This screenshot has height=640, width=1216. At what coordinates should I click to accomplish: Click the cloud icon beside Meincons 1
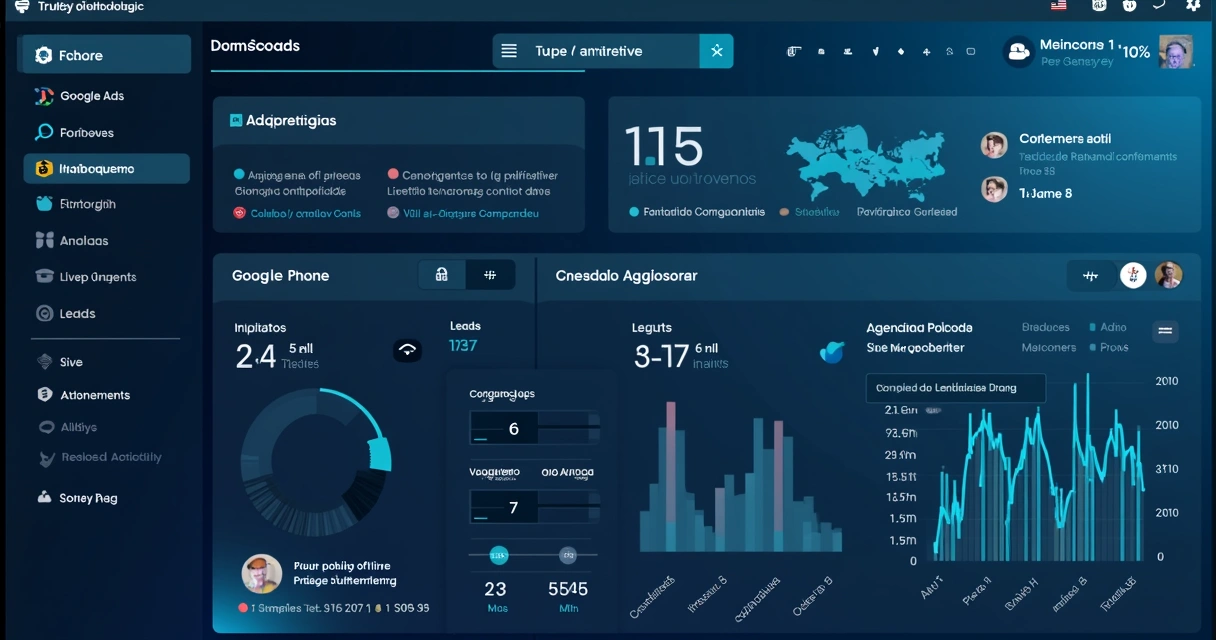coord(1019,52)
